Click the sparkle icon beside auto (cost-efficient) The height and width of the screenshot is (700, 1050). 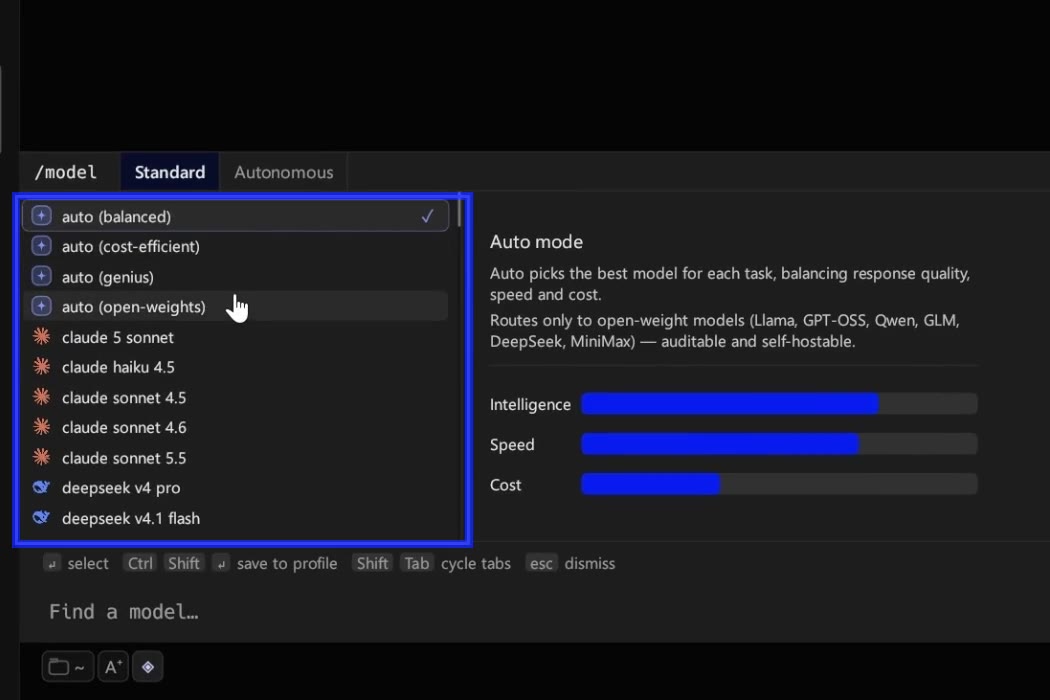42,247
